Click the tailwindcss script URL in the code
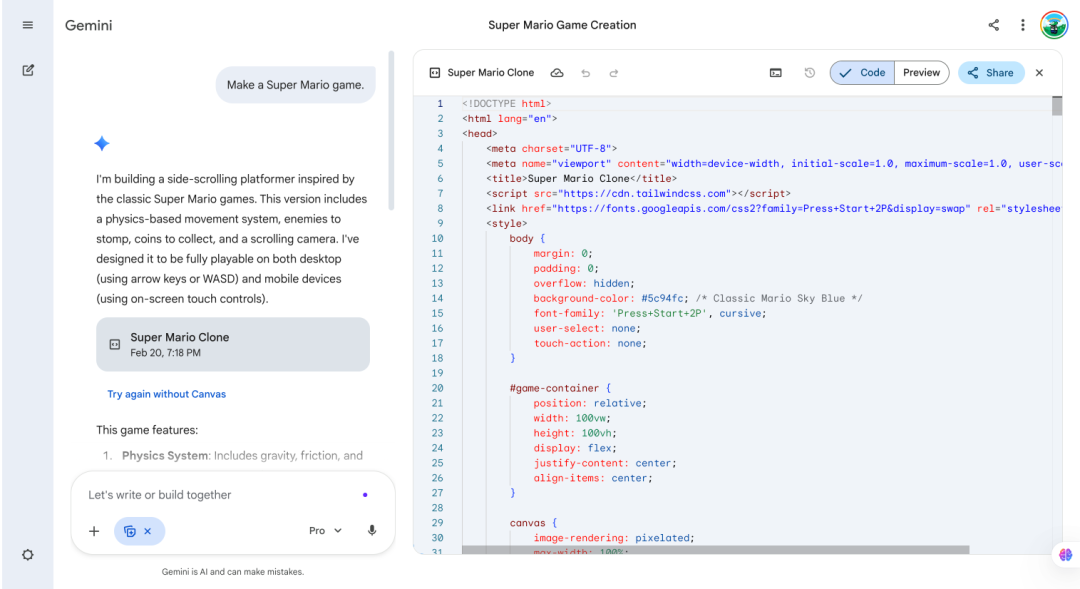 click(x=643, y=194)
